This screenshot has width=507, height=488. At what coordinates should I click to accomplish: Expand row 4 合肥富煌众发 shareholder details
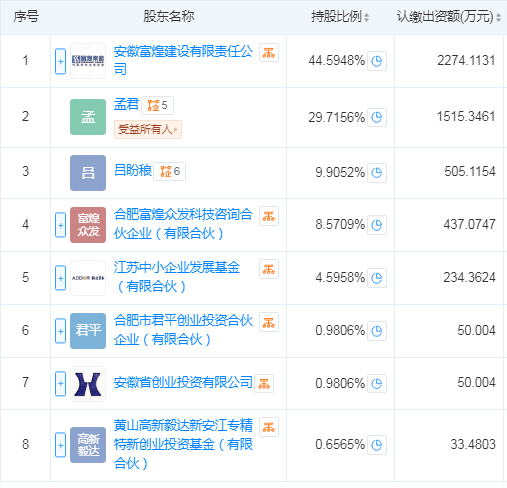tap(60, 225)
